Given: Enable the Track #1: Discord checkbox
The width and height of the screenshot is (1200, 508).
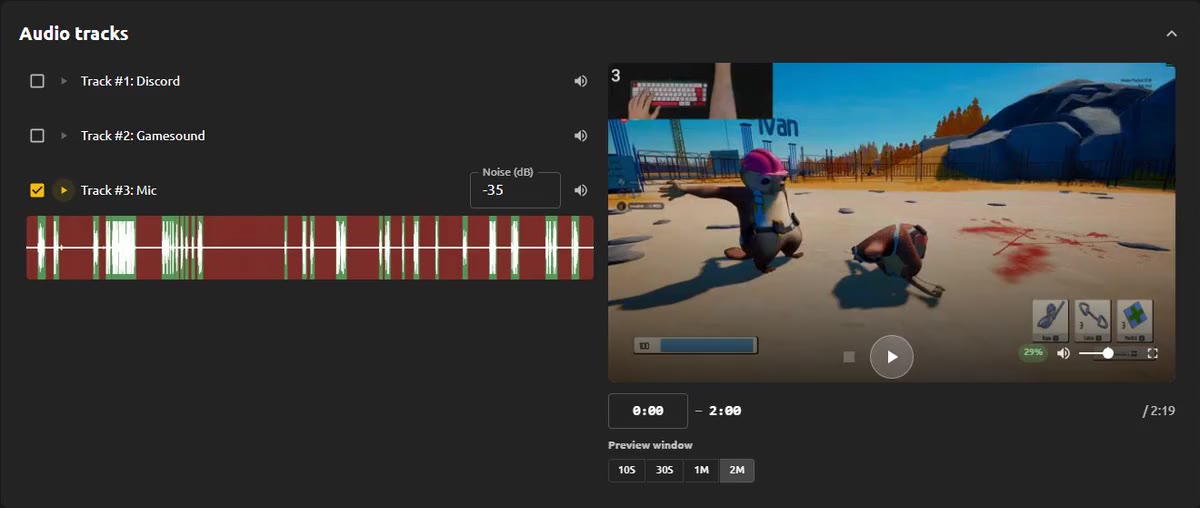Looking at the screenshot, I should pyautogui.click(x=37, y=81).
